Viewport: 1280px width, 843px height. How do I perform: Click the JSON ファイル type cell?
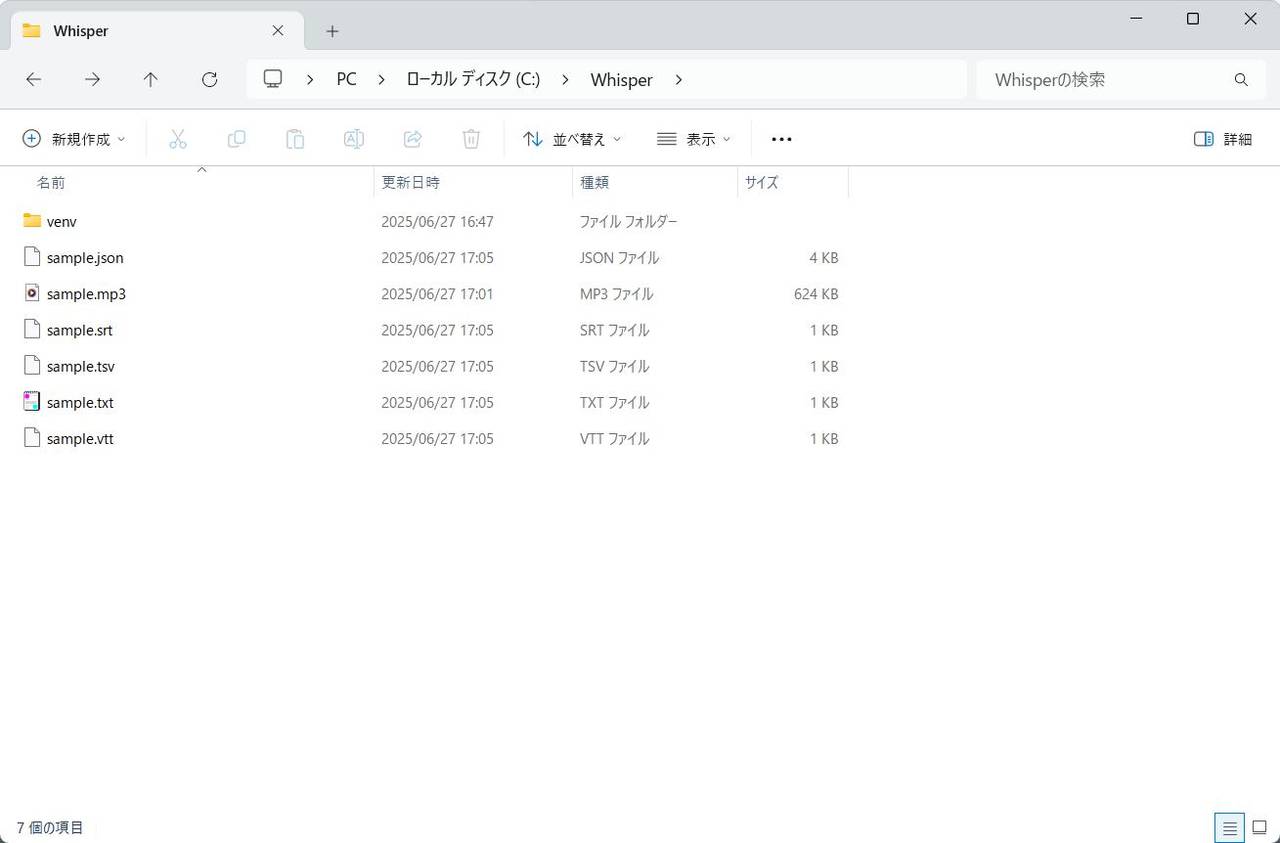[619, 258]
